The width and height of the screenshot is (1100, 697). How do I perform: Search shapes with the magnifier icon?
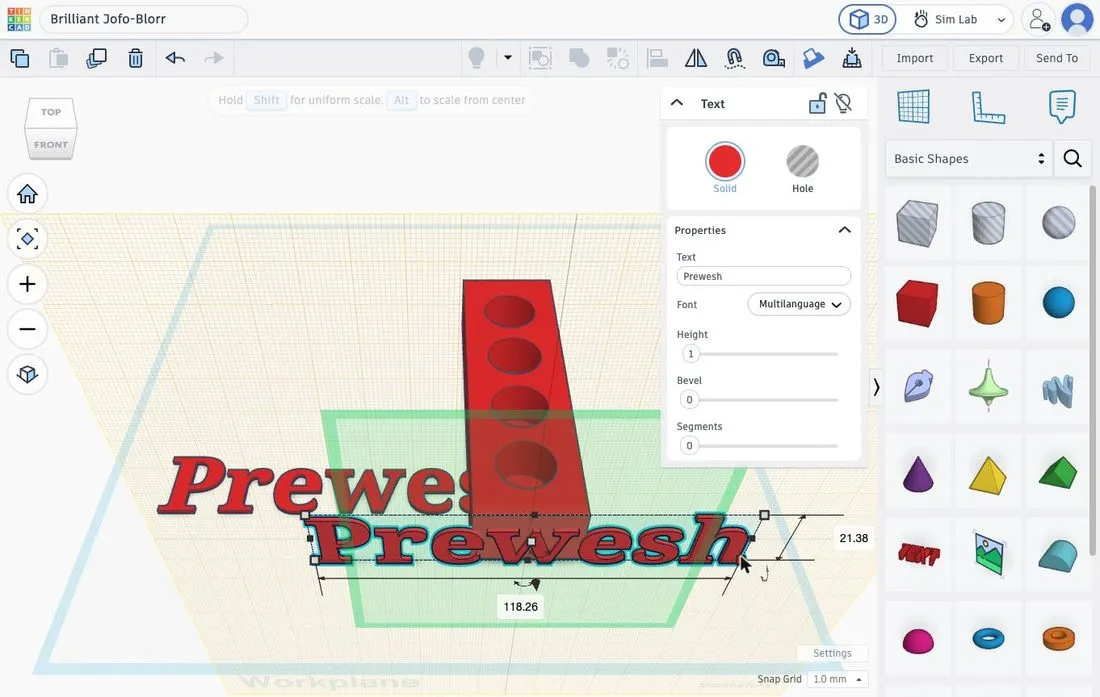coord(1072,158)
